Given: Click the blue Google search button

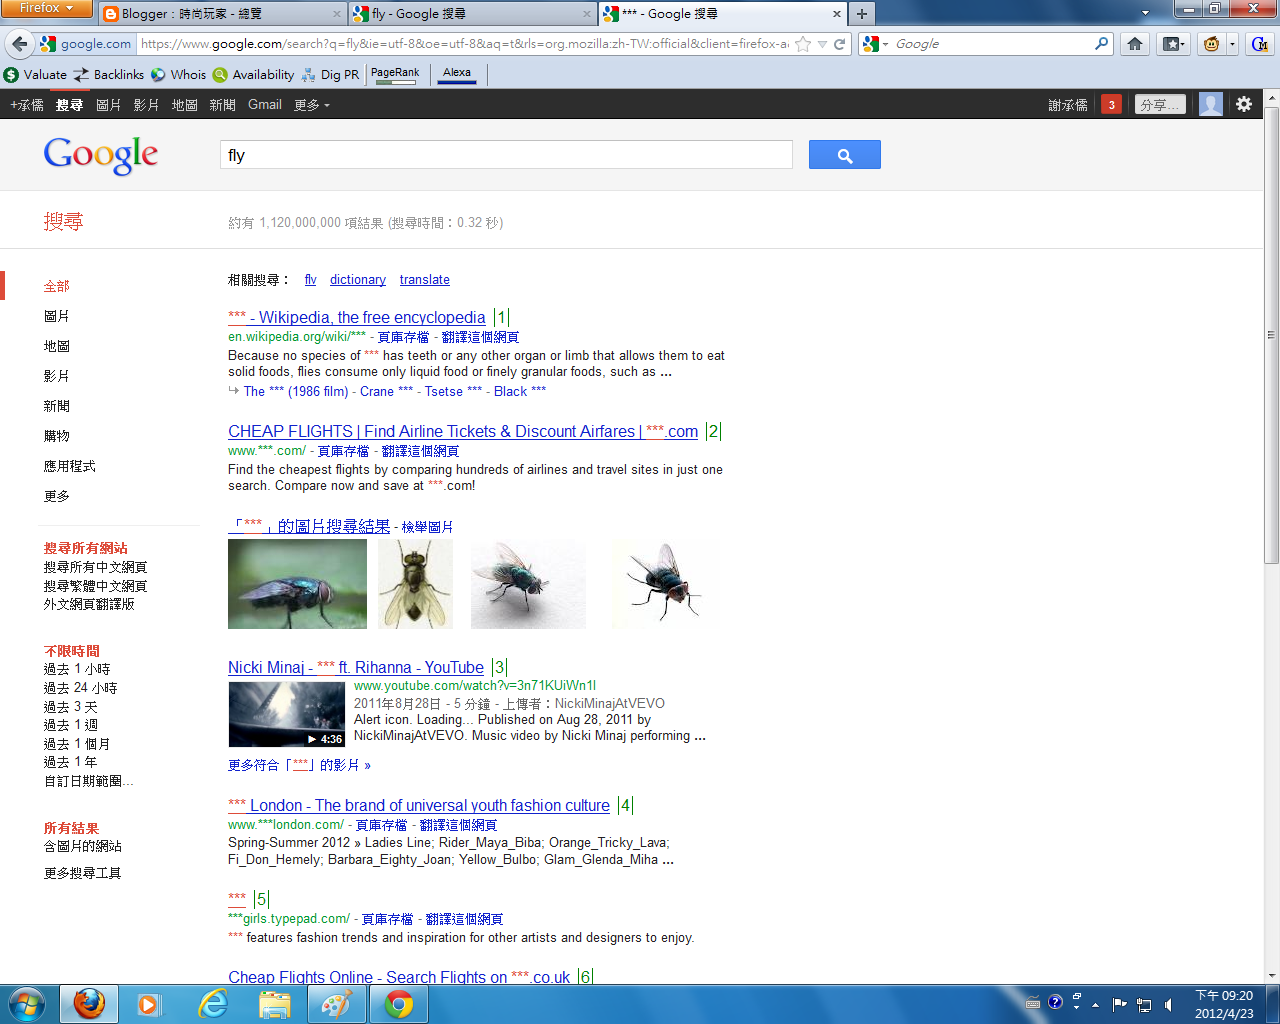Looking at the screenshot, I should click(x=845, y=155).
